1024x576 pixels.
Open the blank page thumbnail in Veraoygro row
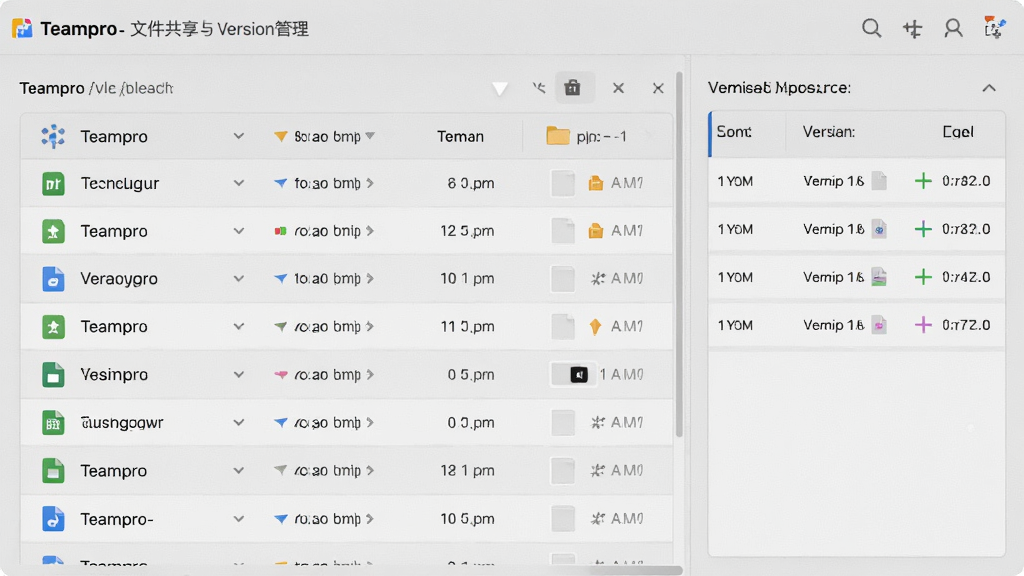pos(563,279)
